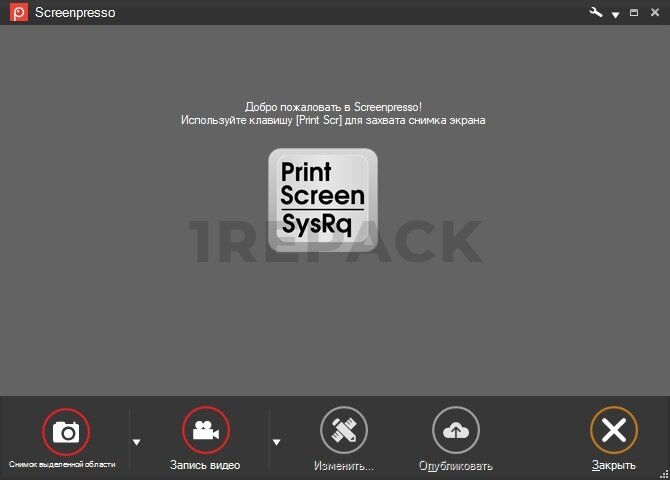Click the 'Запись видео' label
670x480 pixels.
pos(205,465)
